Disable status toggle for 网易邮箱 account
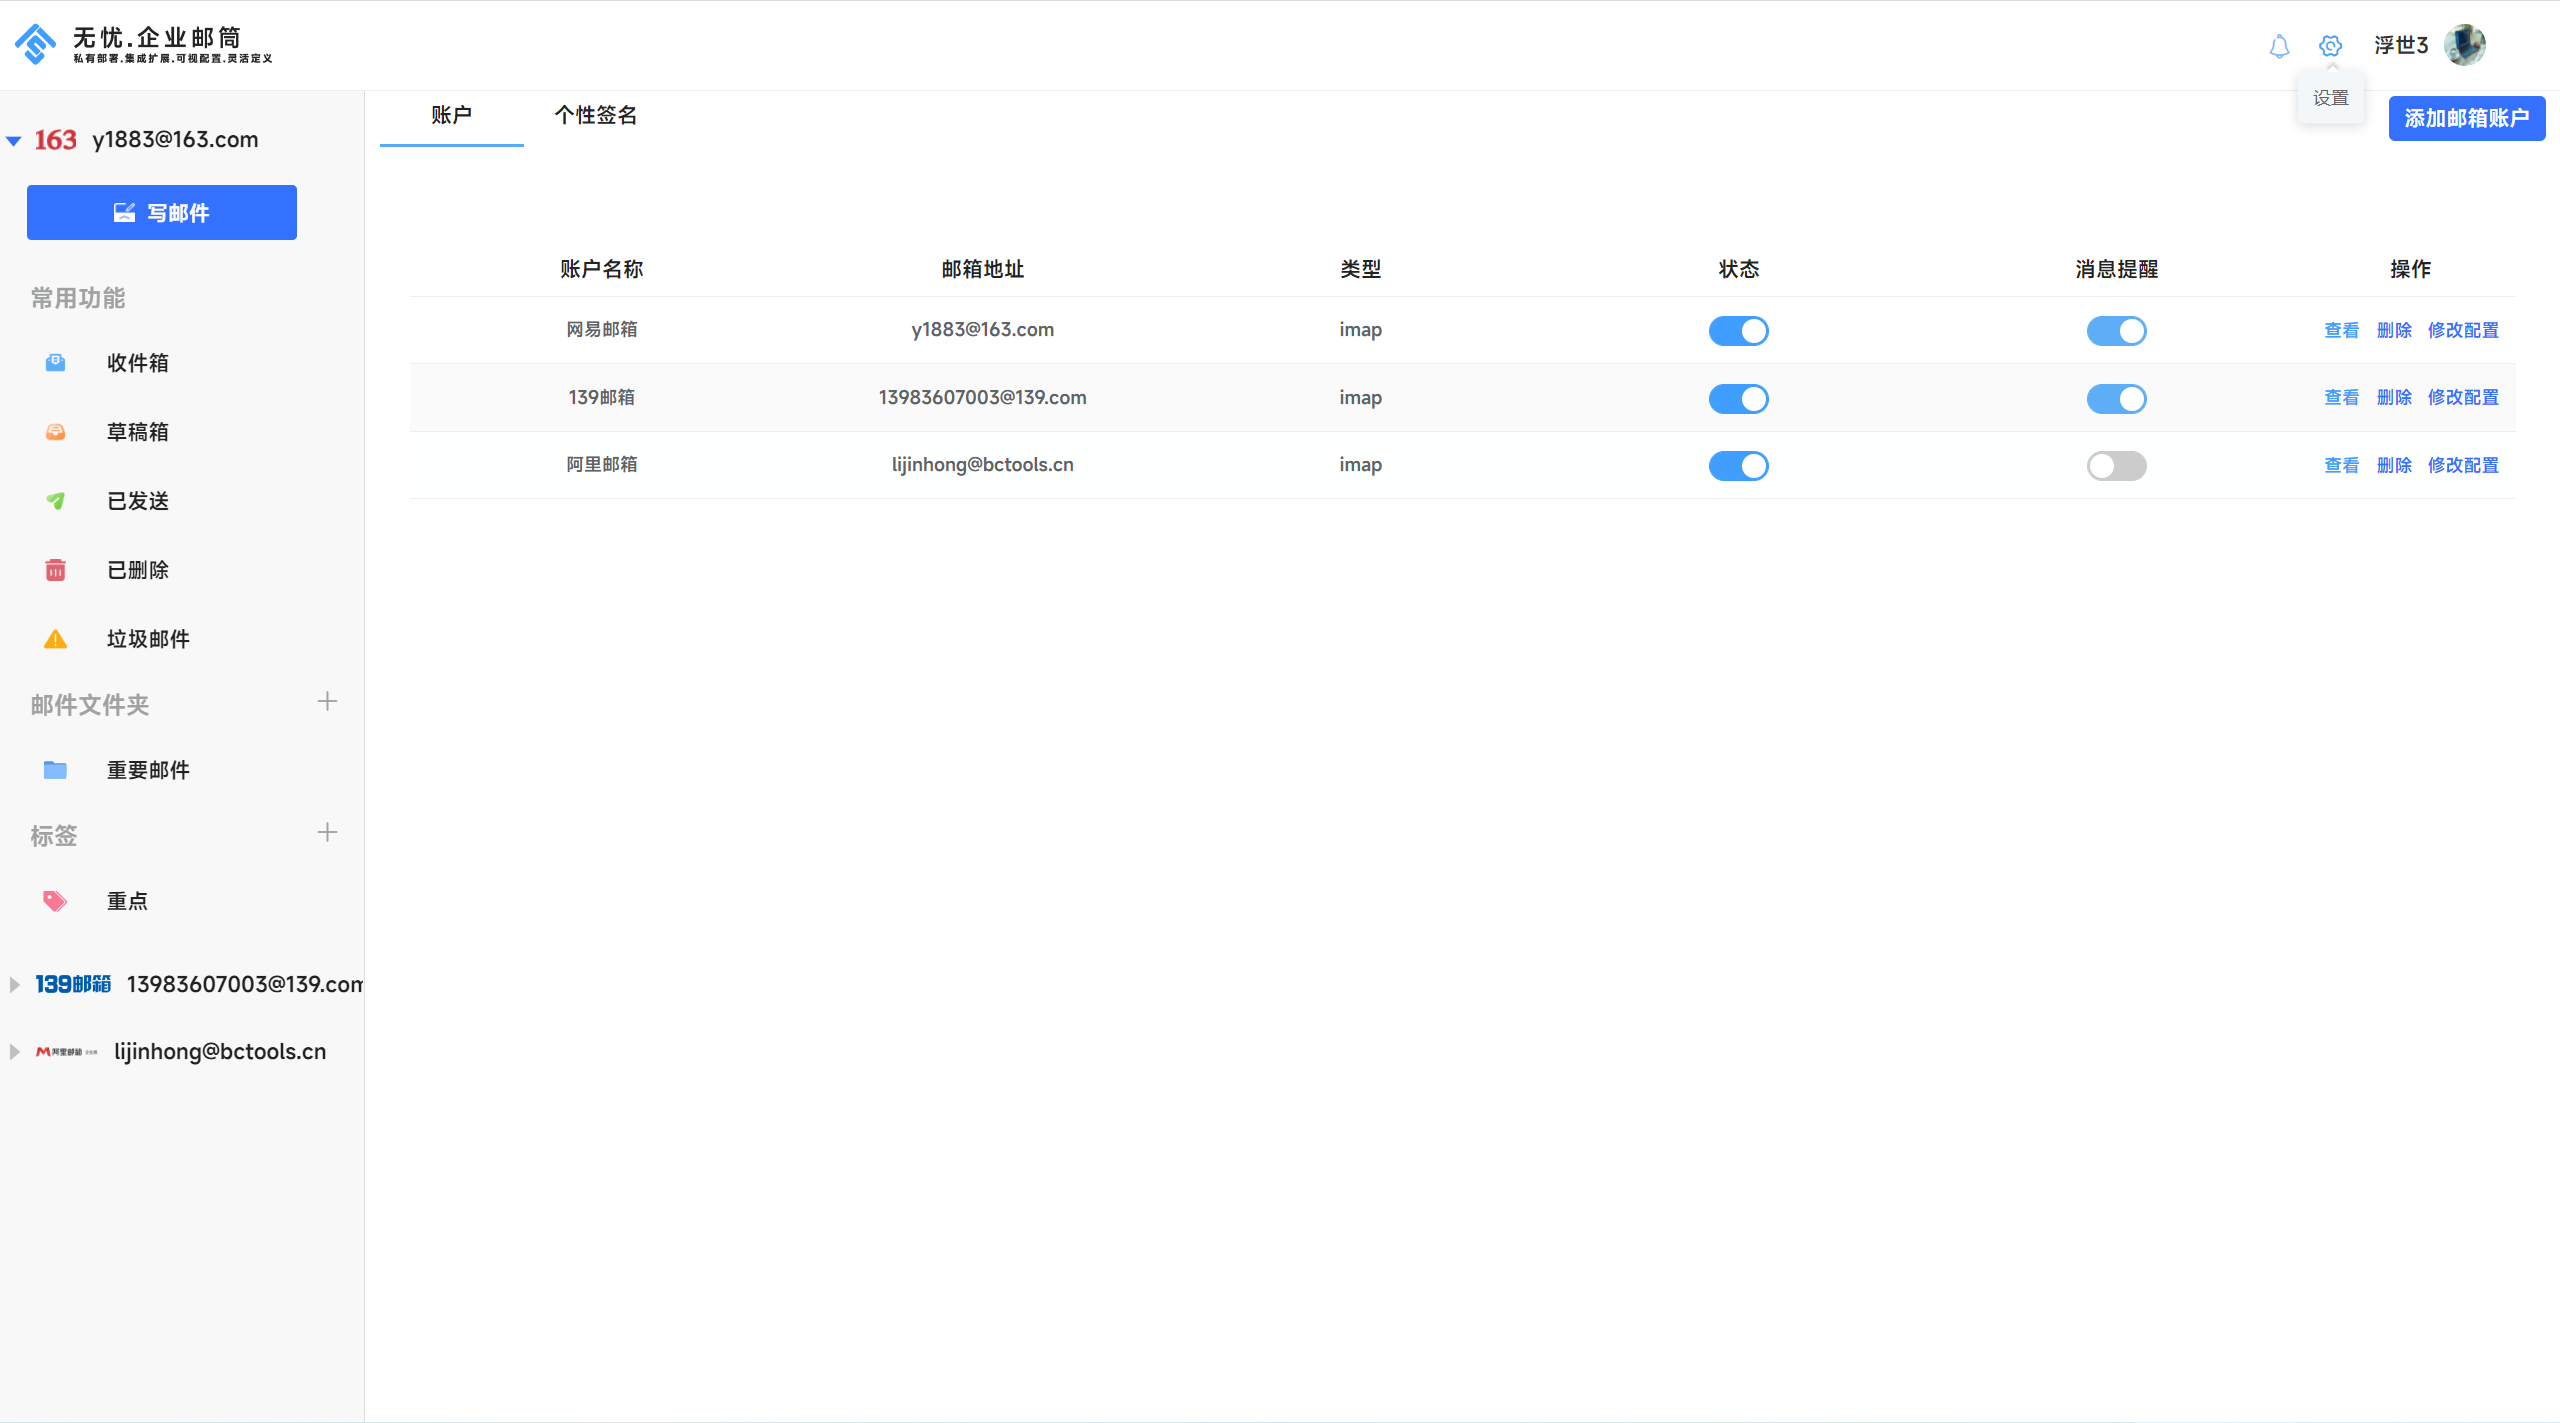Viewport: 2560px width, 1423px height. 1738,331
